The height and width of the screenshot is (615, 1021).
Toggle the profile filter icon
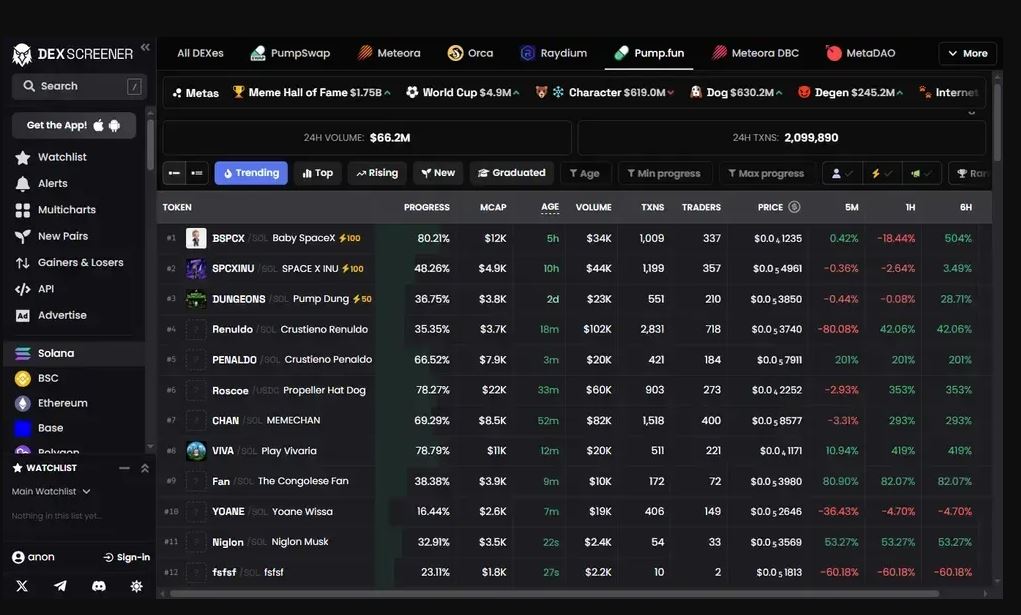(x=842, y=173)
